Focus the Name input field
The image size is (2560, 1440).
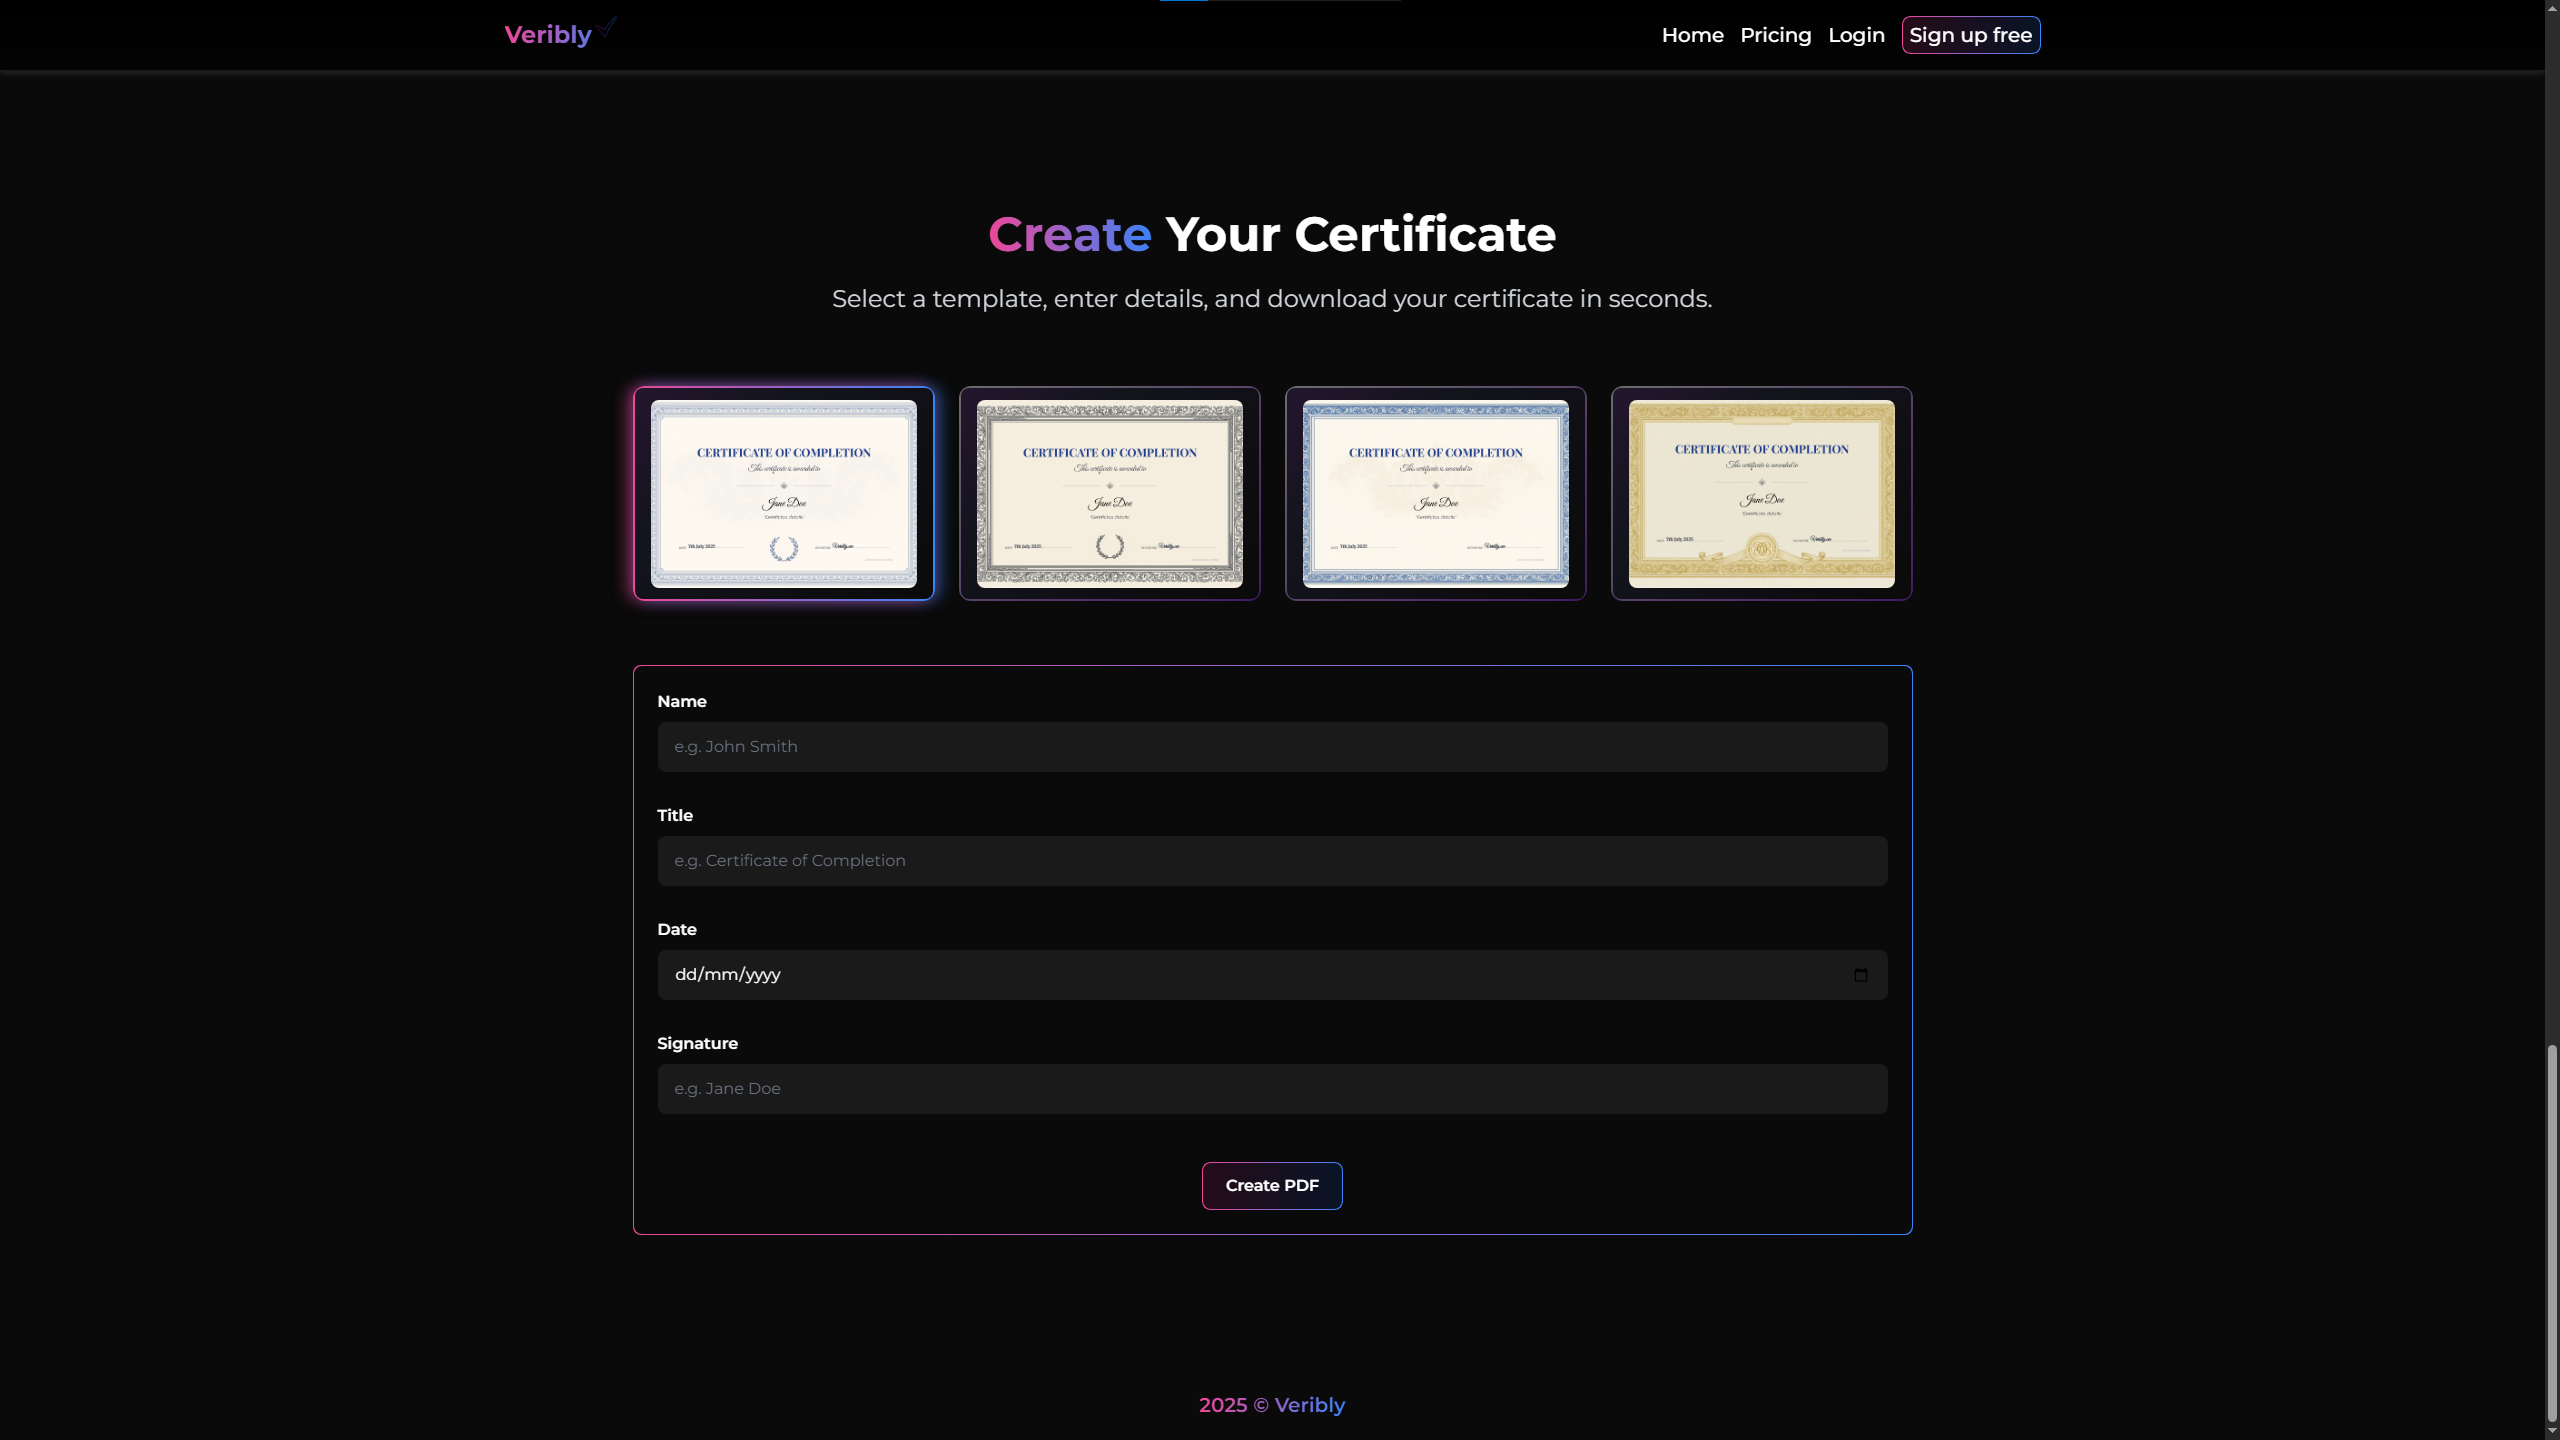tap(1271, 747)
